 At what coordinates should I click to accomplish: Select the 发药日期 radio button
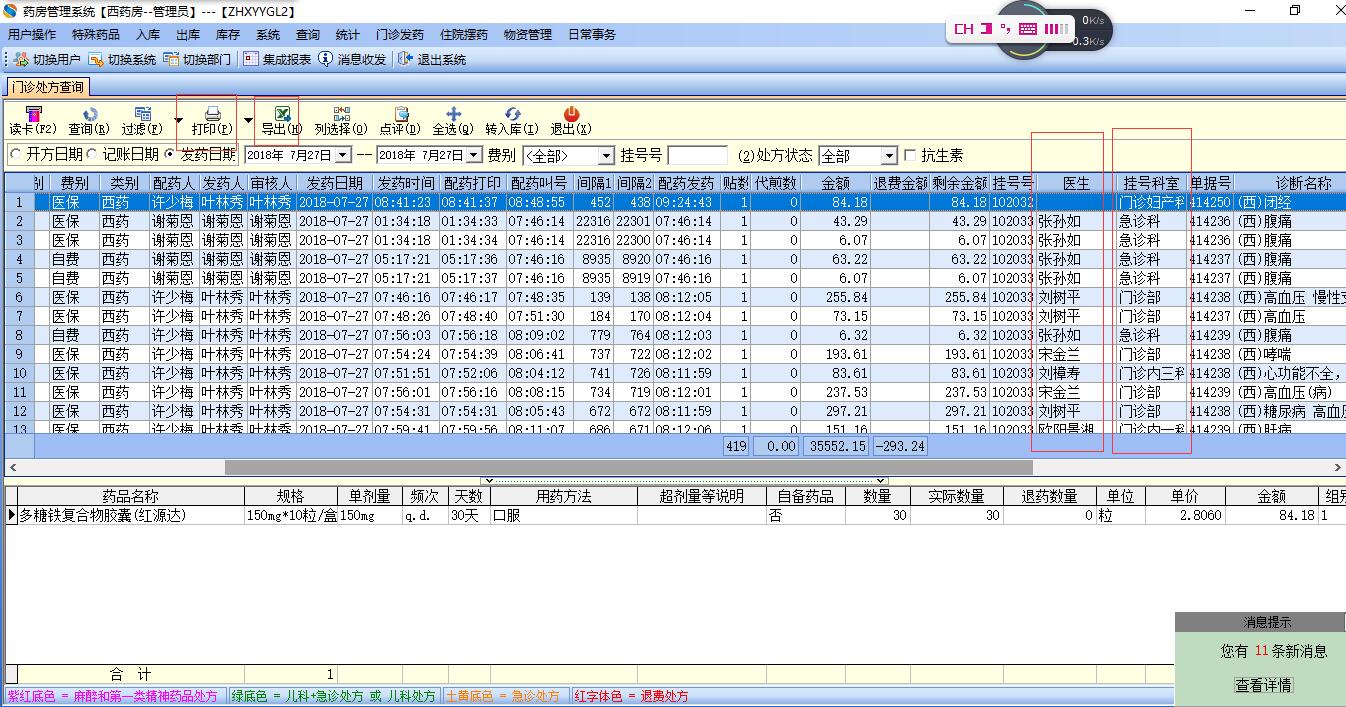169,155
